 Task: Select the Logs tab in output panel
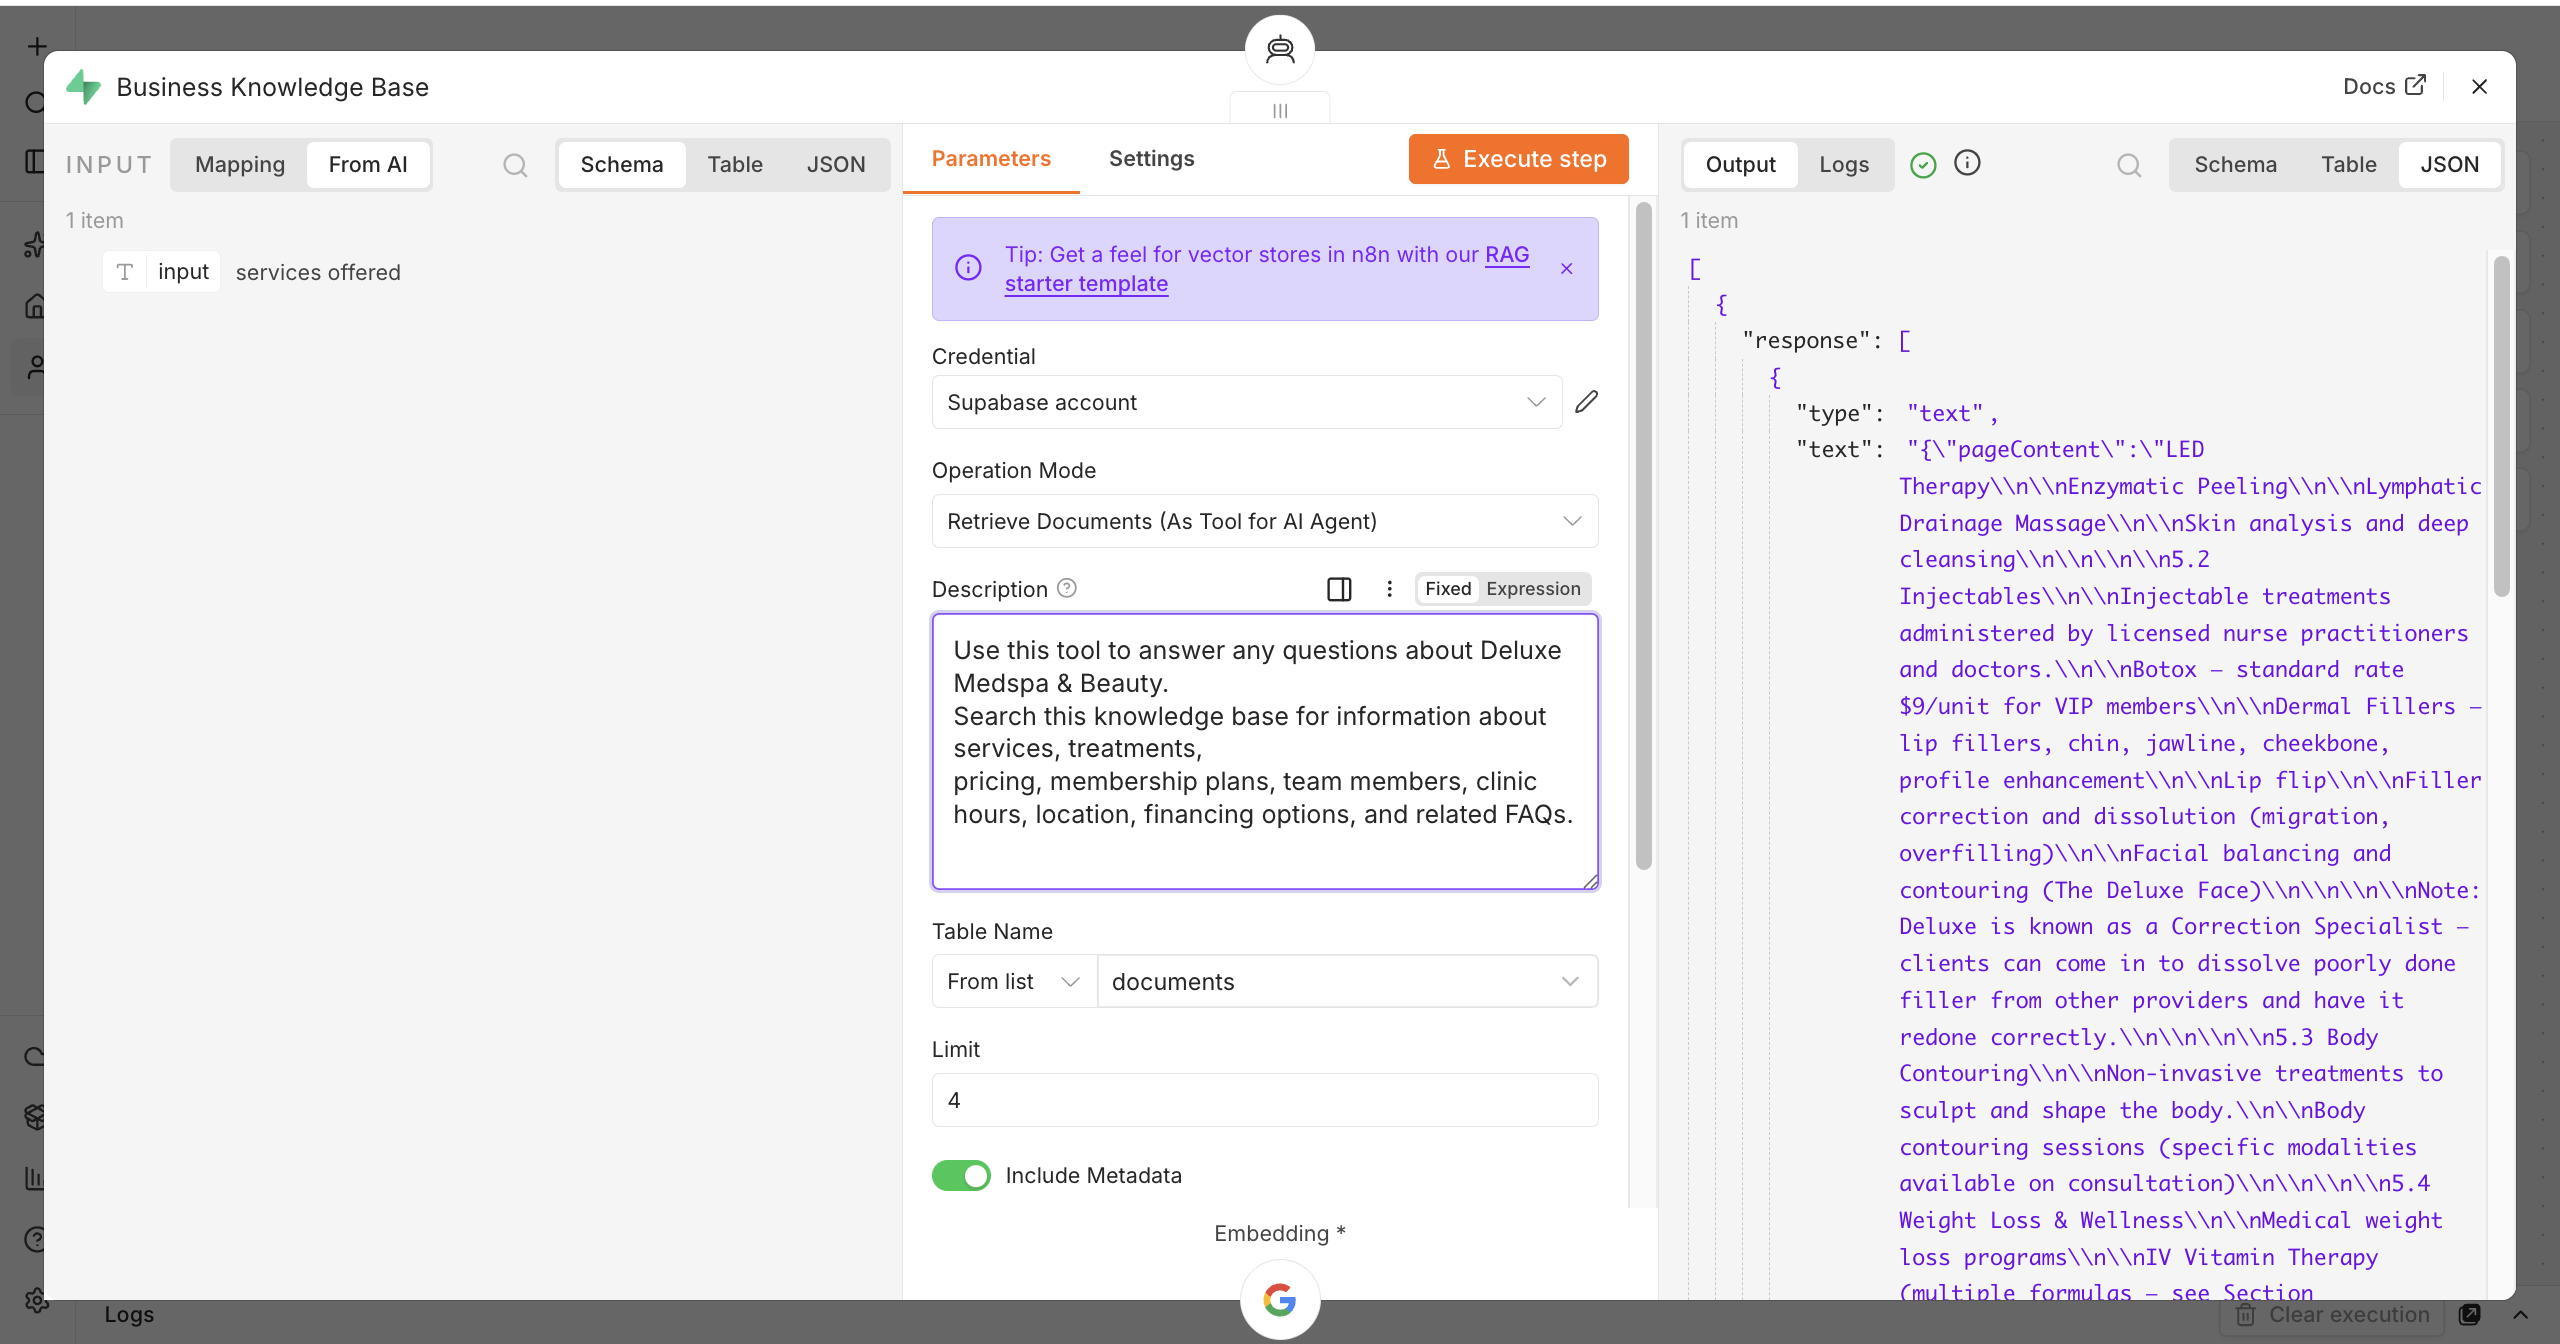point(1844,165)
